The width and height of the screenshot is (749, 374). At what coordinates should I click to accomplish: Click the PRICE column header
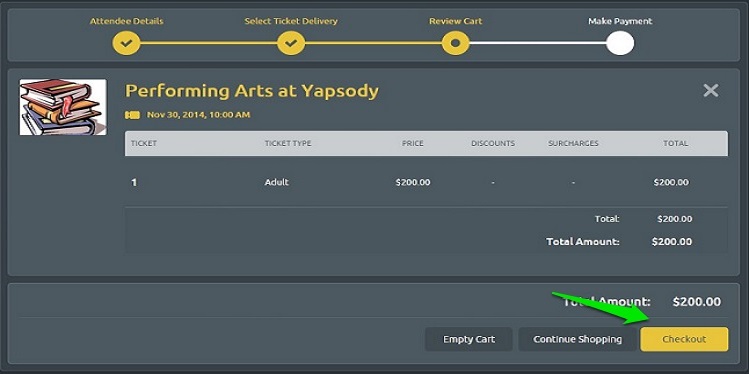point(413,143)
